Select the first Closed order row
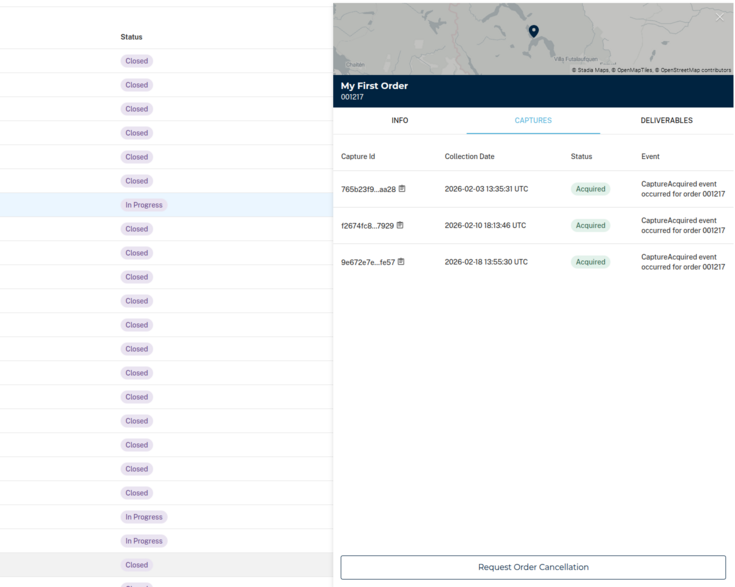 point(136,61)
